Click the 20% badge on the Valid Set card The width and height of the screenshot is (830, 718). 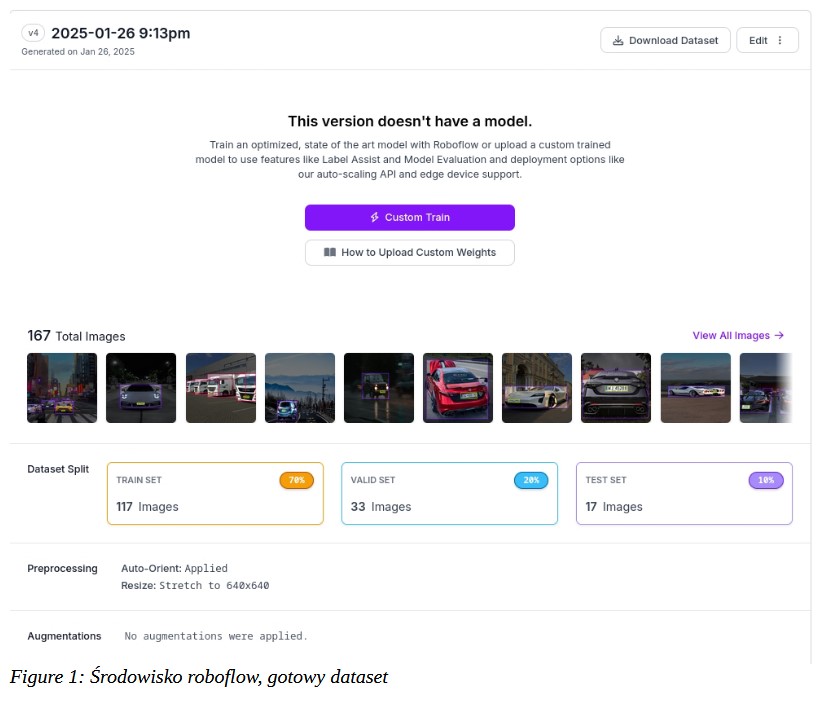pyautogui.click(x=532, y=480)
